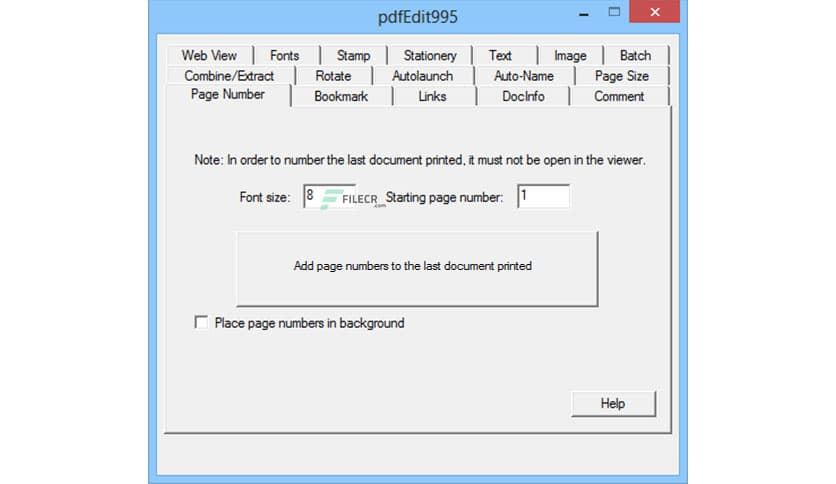Open the Image tab

tap(570, 55)
